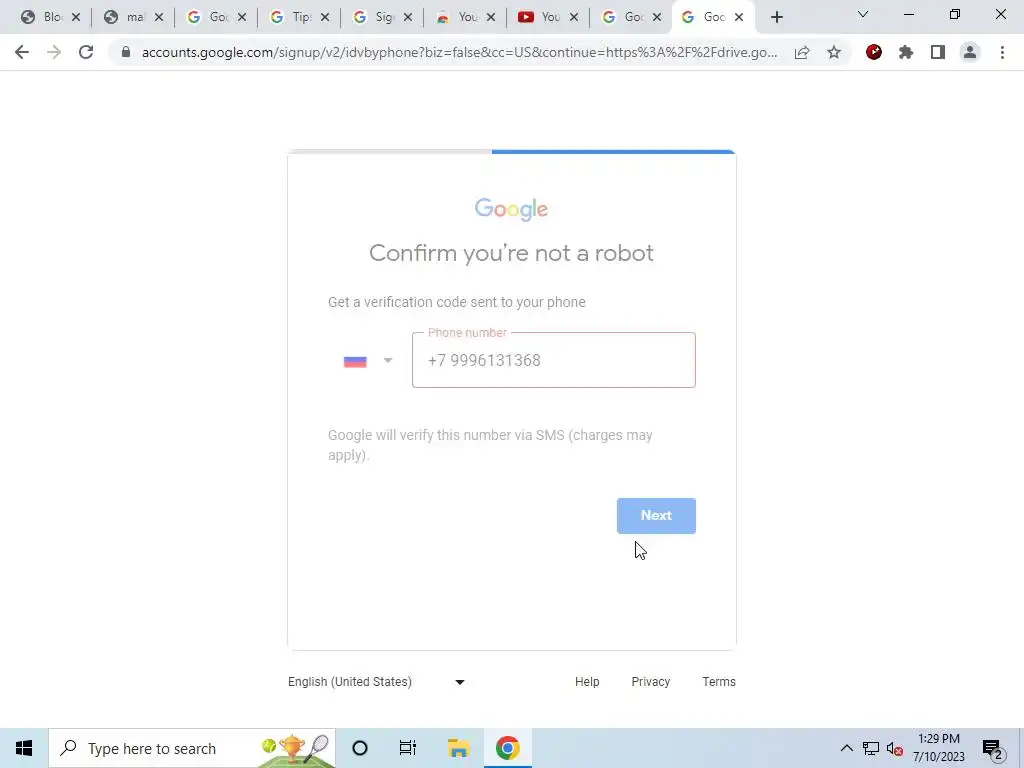The image size is (1024, 768).
Task: Close the YouTube tab
Action: coord(574,18)
